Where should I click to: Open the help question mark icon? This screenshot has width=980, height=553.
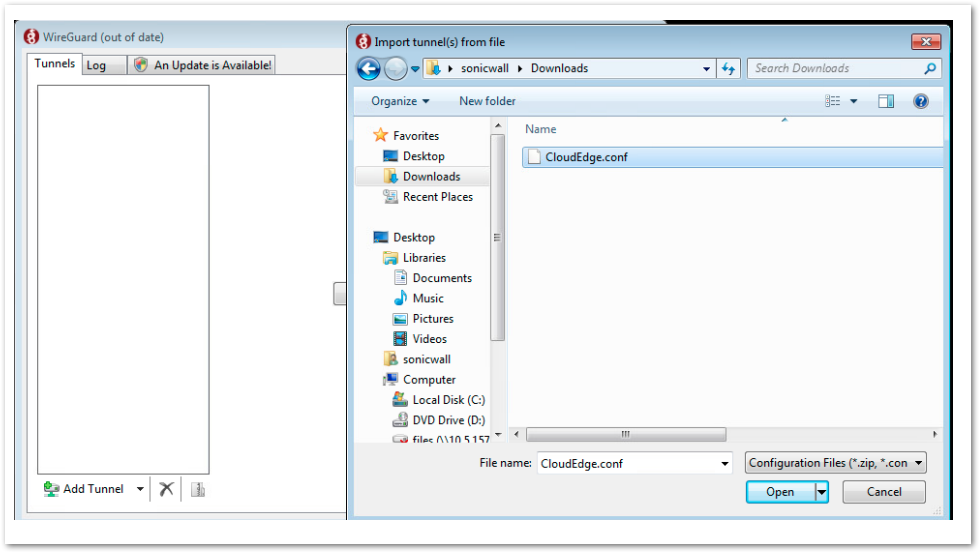click(920, 101)
